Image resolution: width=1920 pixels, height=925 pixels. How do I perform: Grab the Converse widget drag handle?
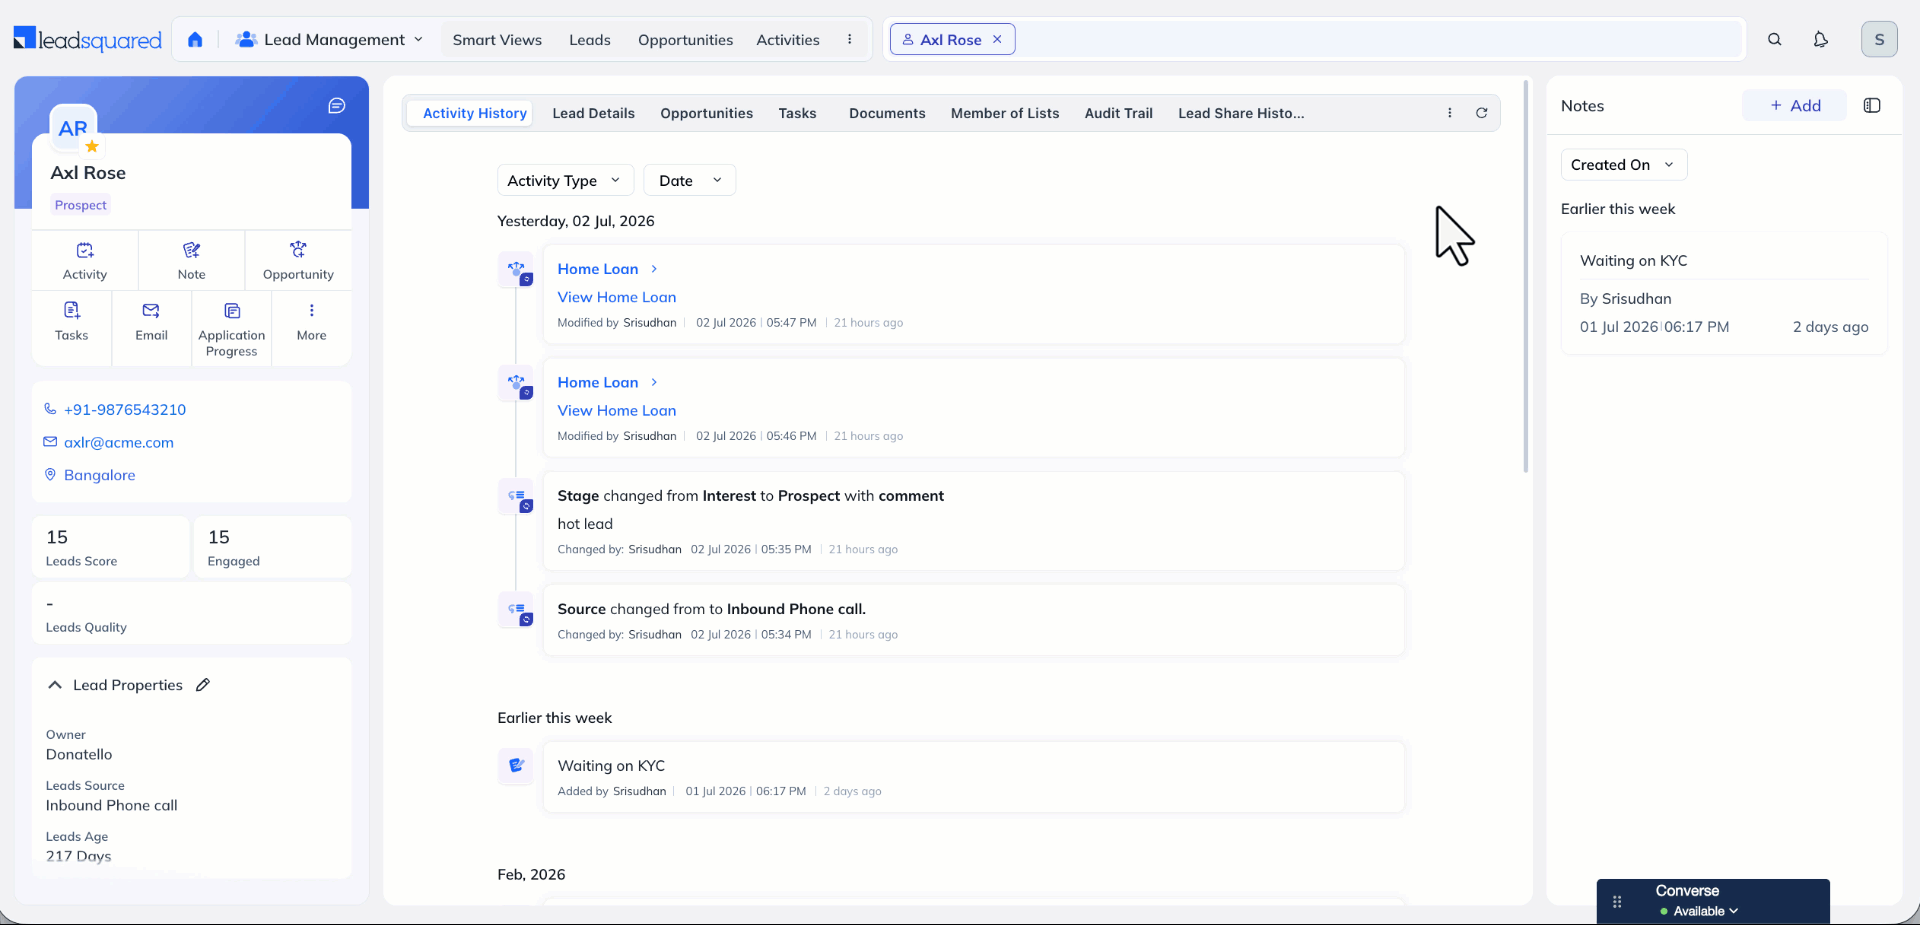click(1617, 902)
